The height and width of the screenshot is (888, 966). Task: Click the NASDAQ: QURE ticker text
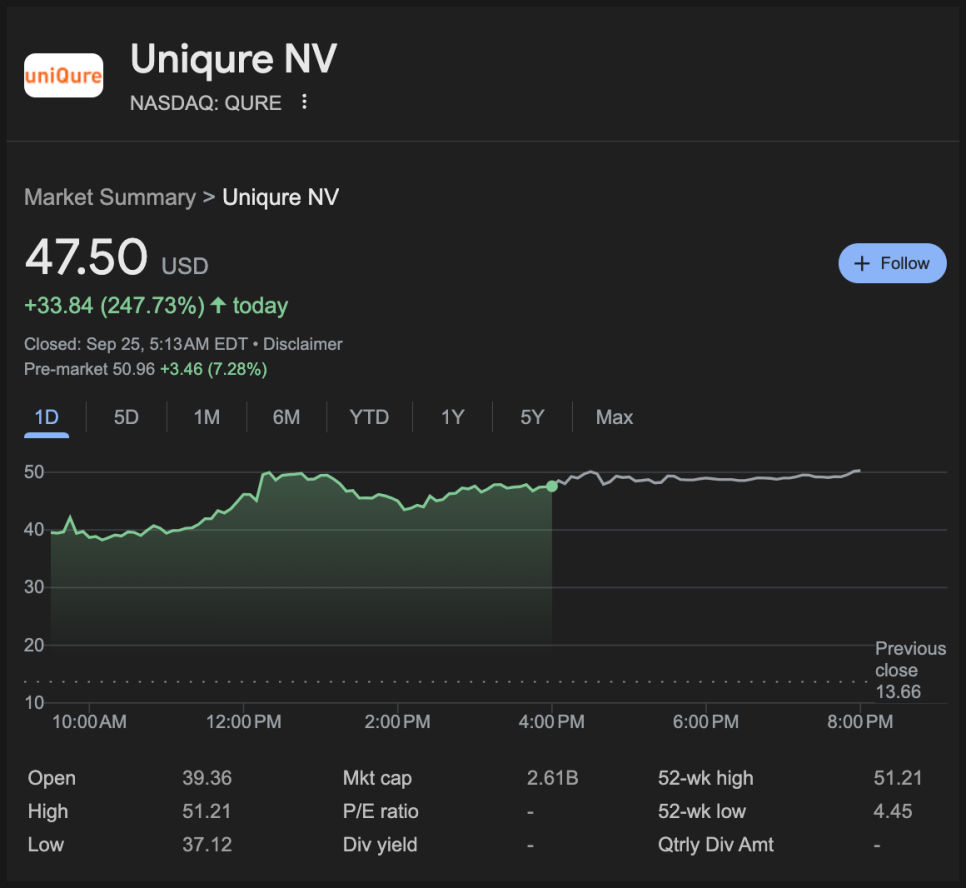(x=206, y=102)
